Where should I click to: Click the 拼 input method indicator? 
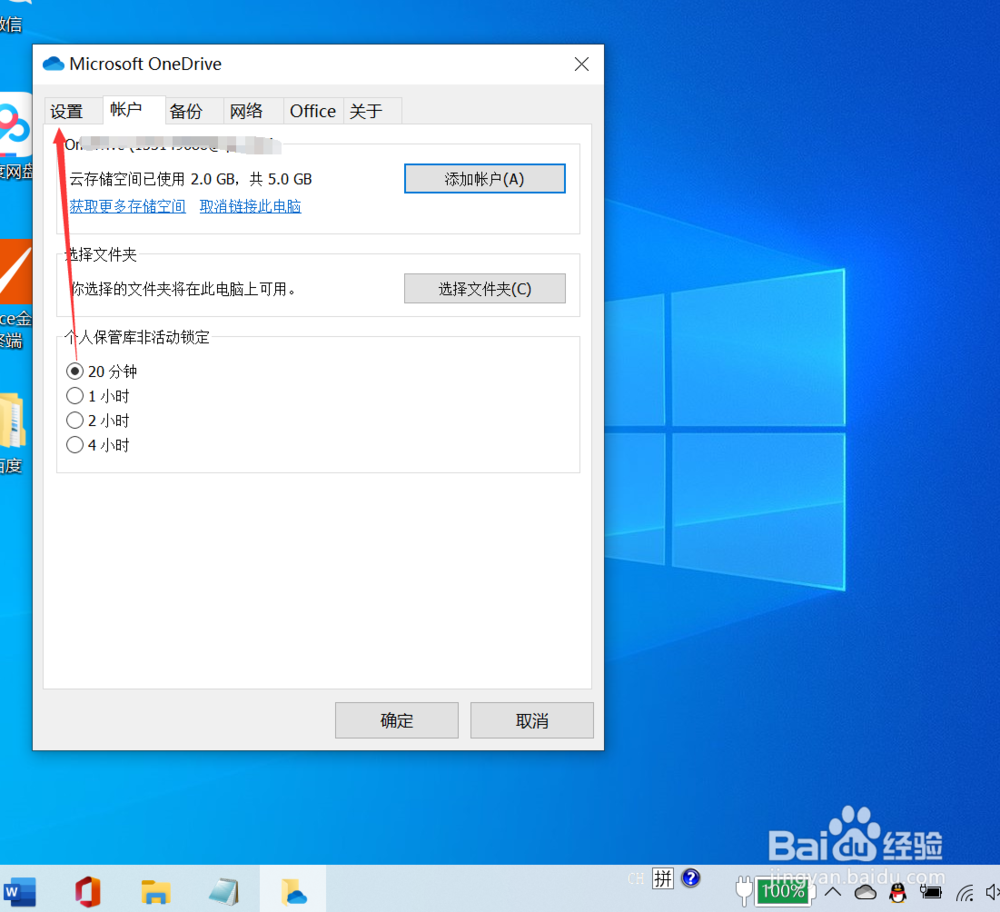pyautogui.click(x=663, y=878)
